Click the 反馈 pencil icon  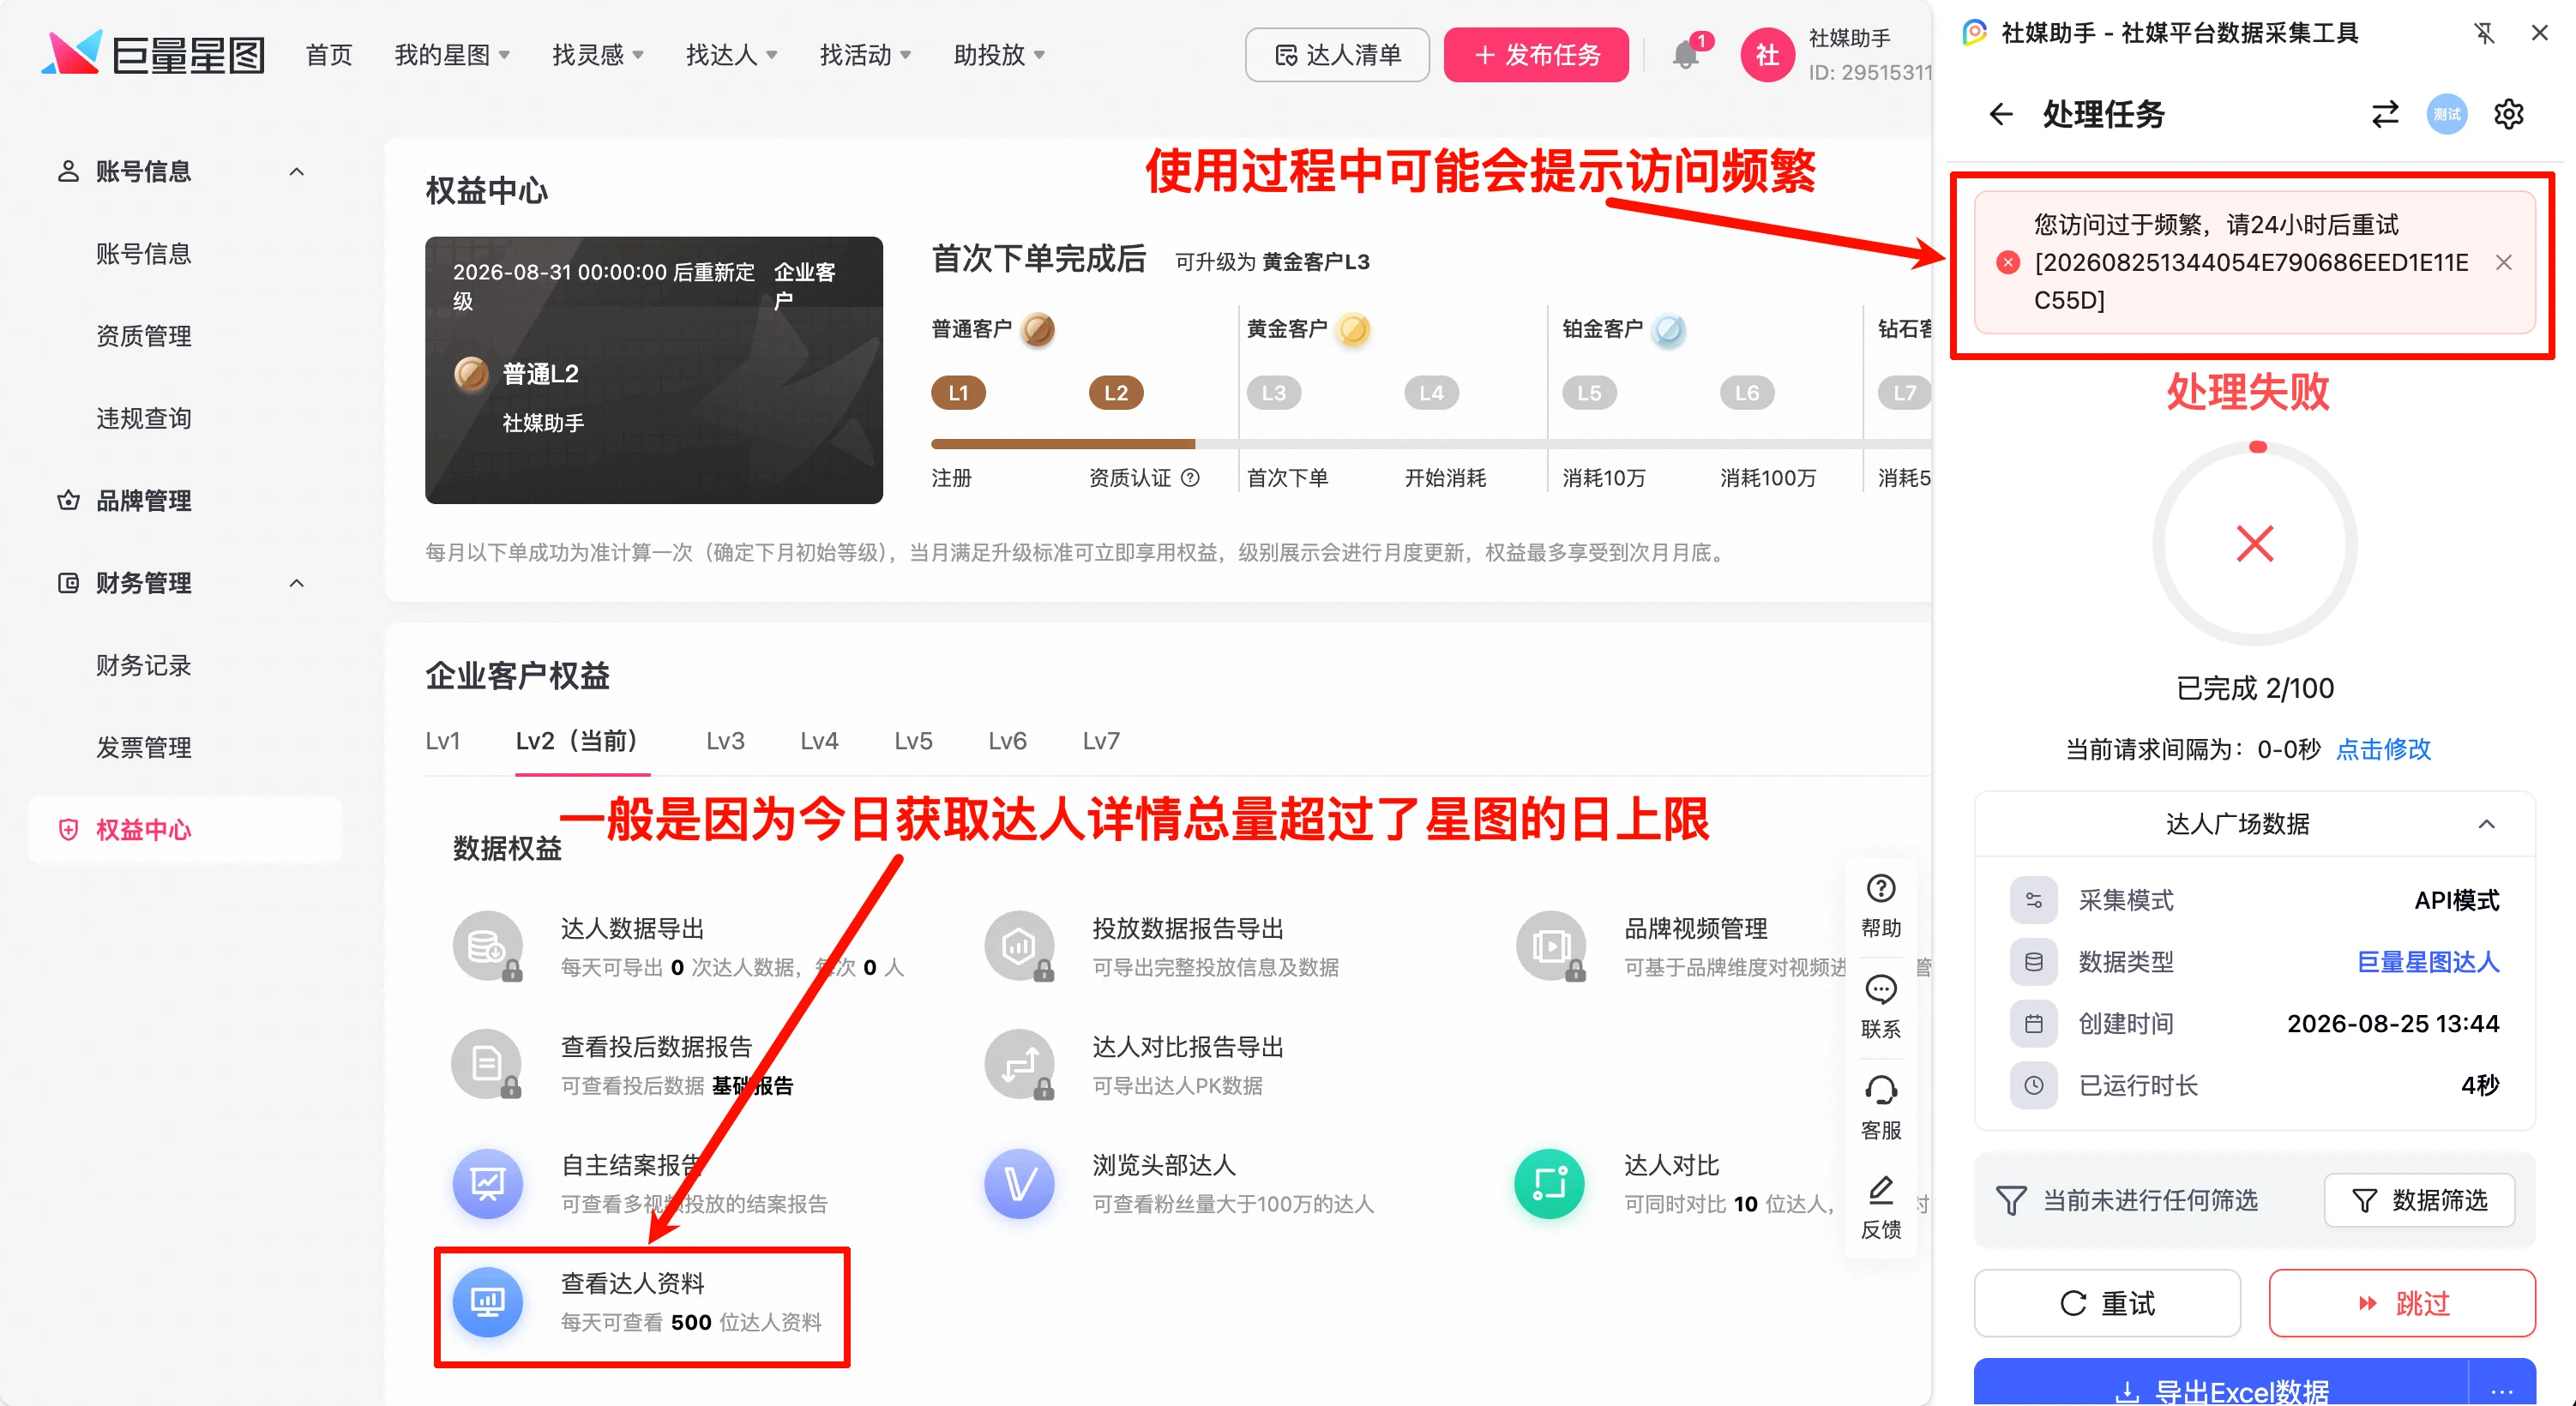click(x=1880, y=1207)
